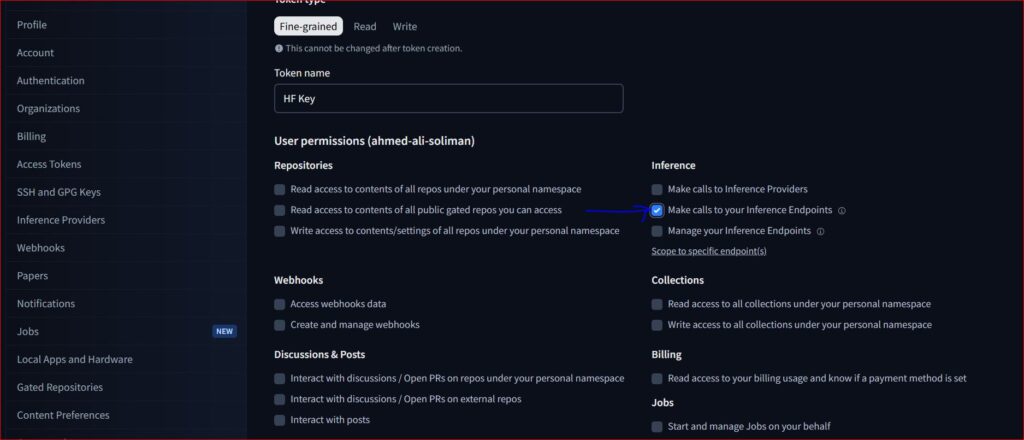The image size is (1024, 440).
Task: Enable Access webhooks data permission
Action: click(x=280, y=304)
